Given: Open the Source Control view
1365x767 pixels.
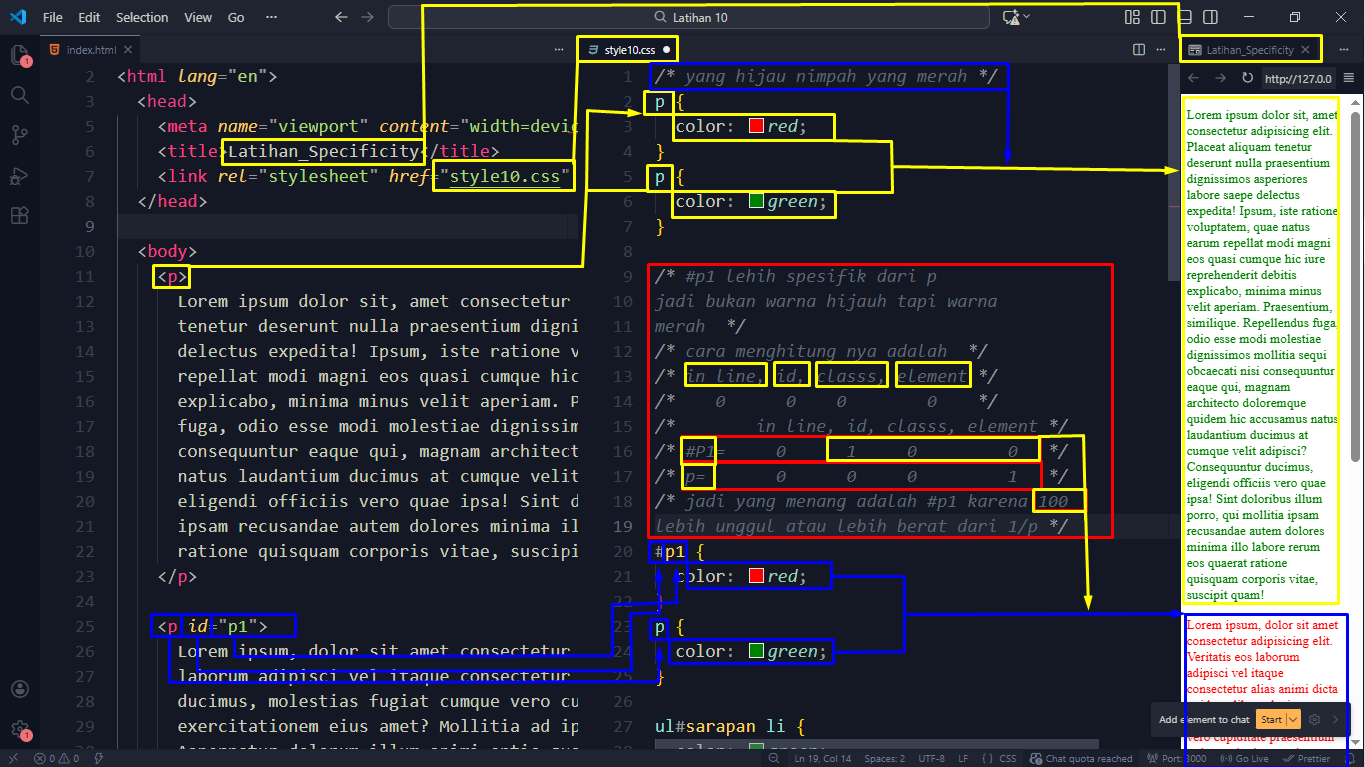Looking at the screenshot, I should 20,135.
